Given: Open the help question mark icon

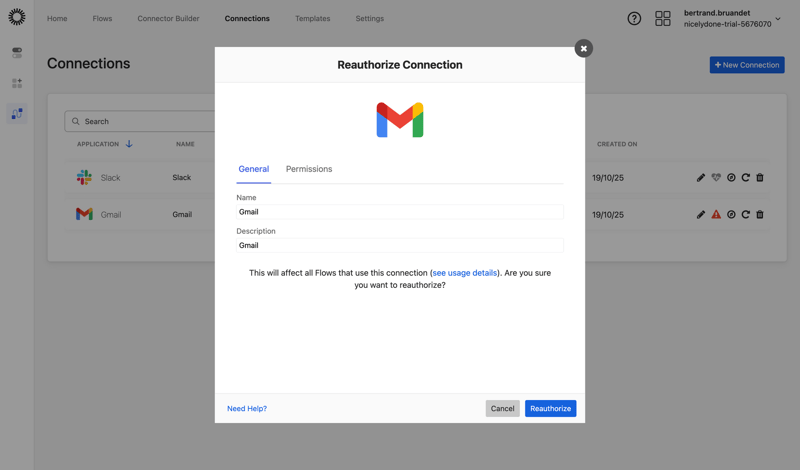Looking at the screenshot, I should 634,18.
